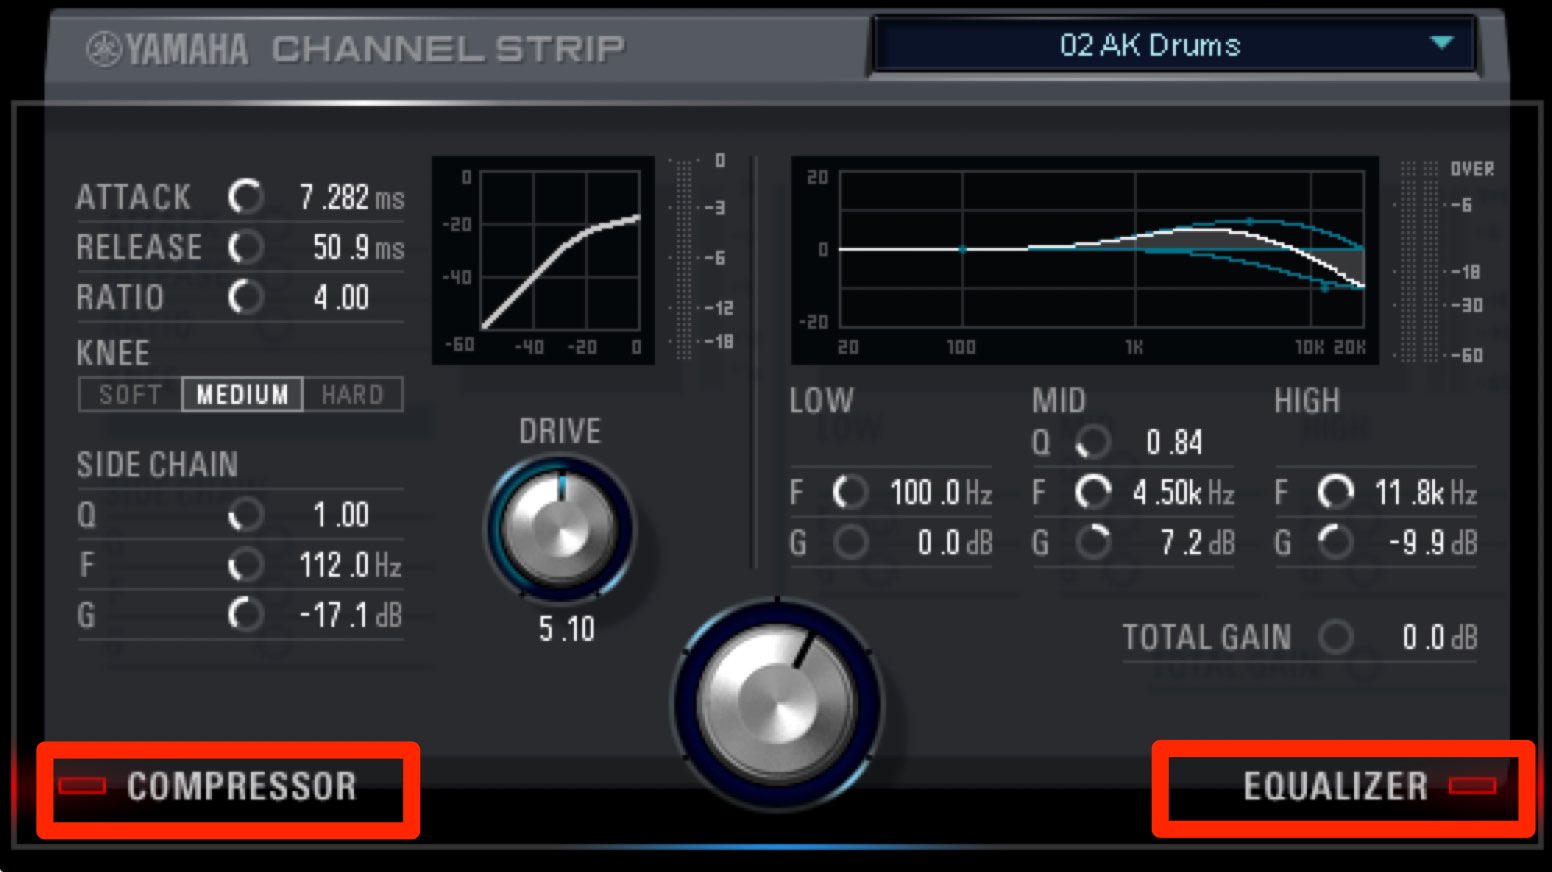Toggle the COMPRESSOR on/off button
1552x872 pixels.
(x=82, y=786)
